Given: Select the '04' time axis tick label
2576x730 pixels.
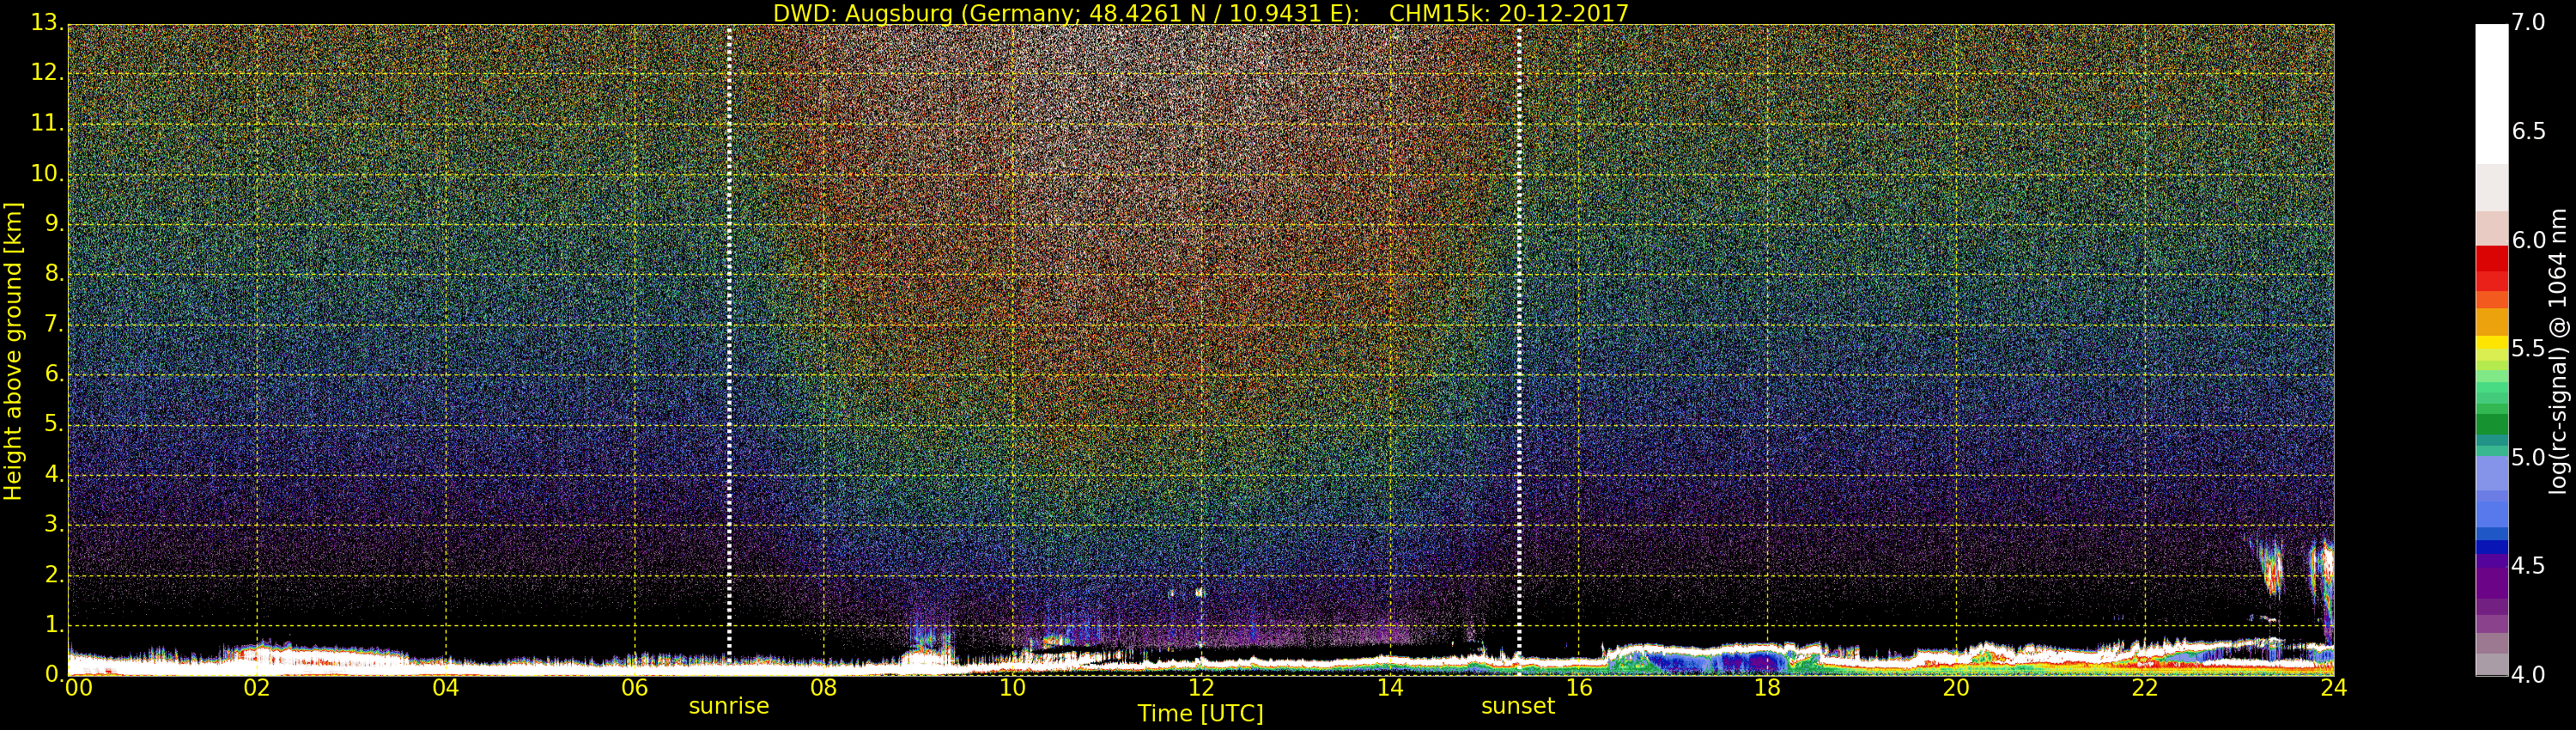Looking at the screenshot, I should (x=446, y=688).
